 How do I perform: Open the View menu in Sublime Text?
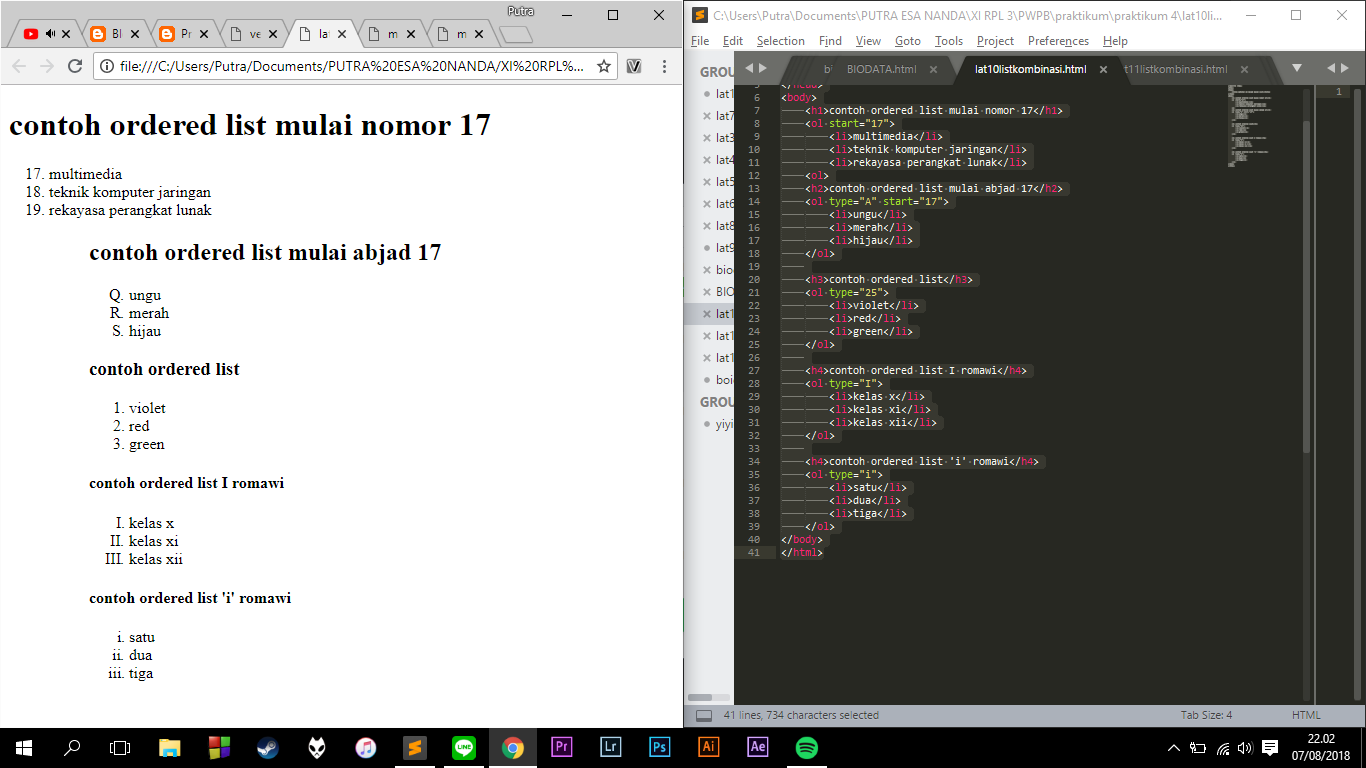click(868, 41)
